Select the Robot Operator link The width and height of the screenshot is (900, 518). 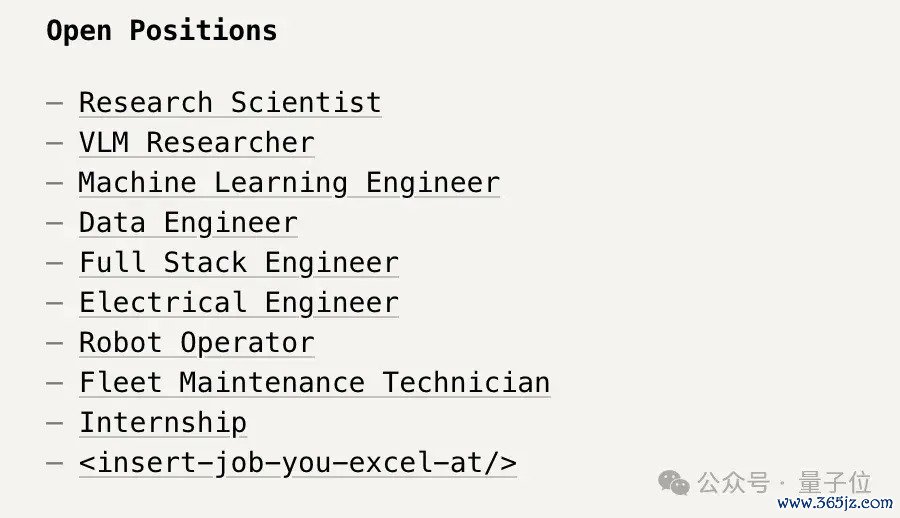point(197,343)
